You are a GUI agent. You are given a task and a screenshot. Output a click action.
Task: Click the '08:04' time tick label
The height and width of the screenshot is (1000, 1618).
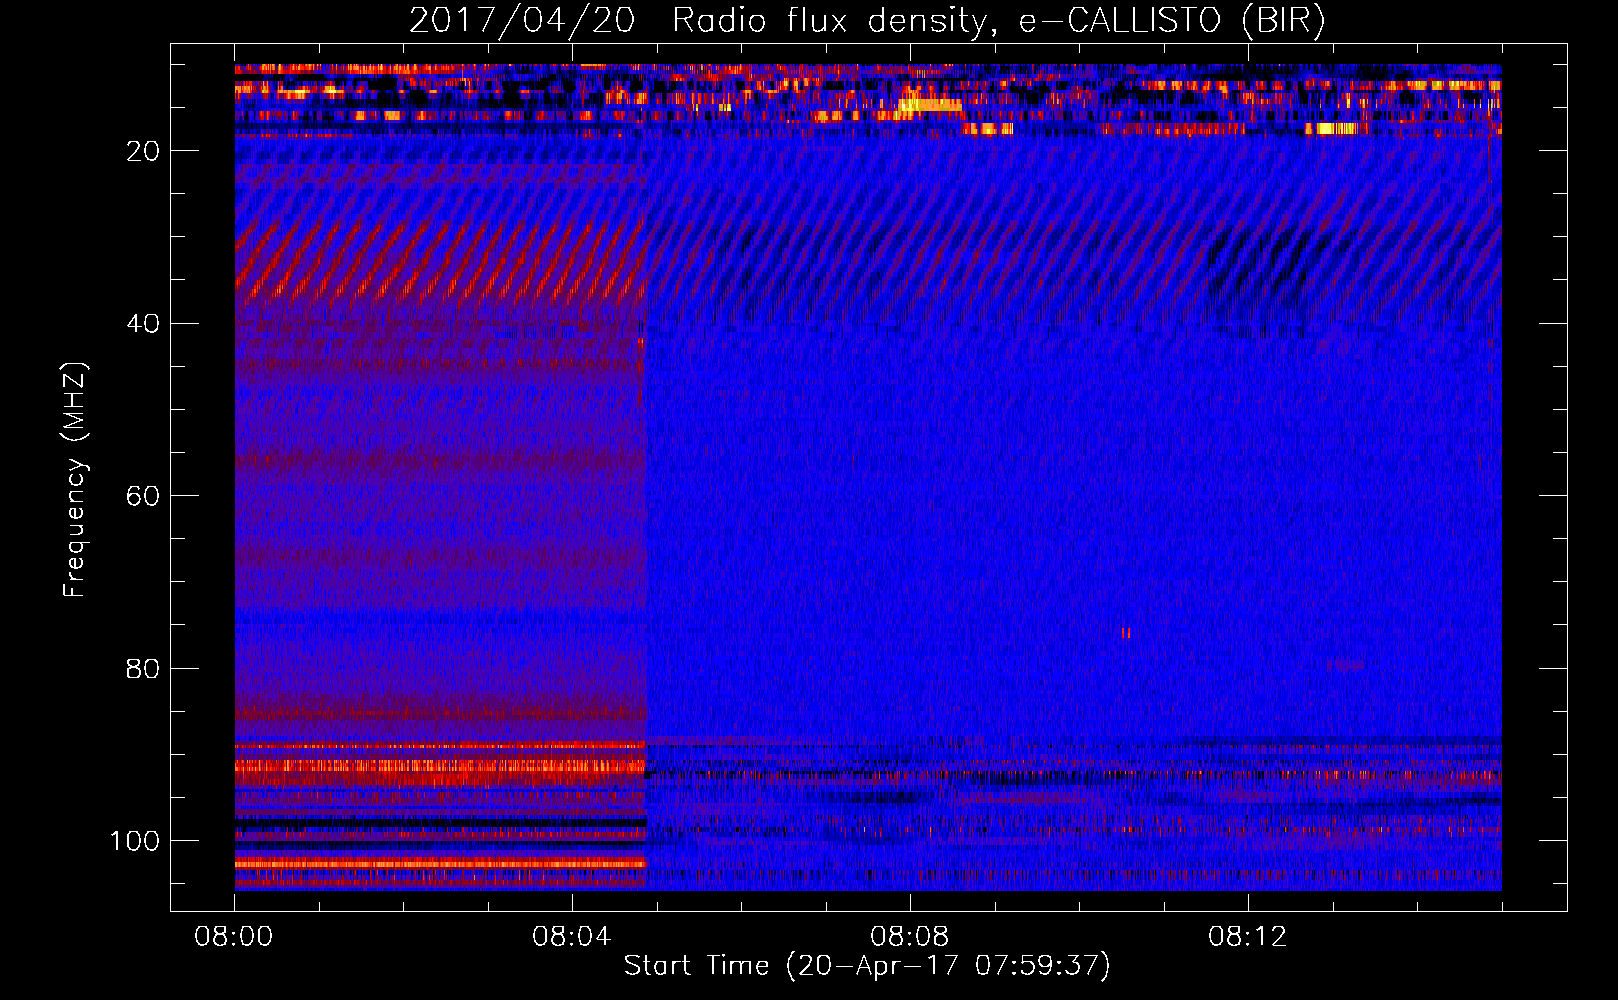coord(572,937)
